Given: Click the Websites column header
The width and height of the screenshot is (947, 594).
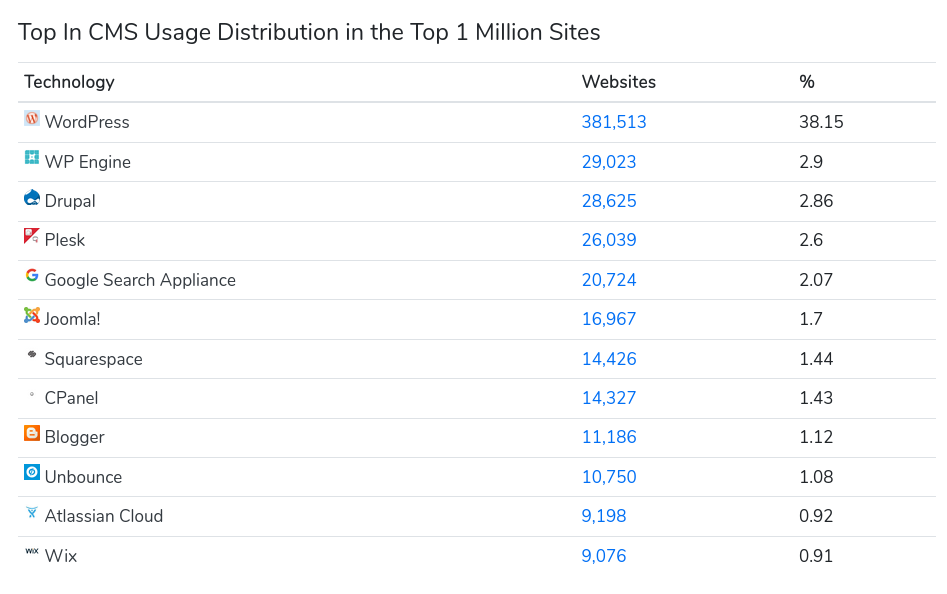Looking at the screenshot, I should (618, 82).
